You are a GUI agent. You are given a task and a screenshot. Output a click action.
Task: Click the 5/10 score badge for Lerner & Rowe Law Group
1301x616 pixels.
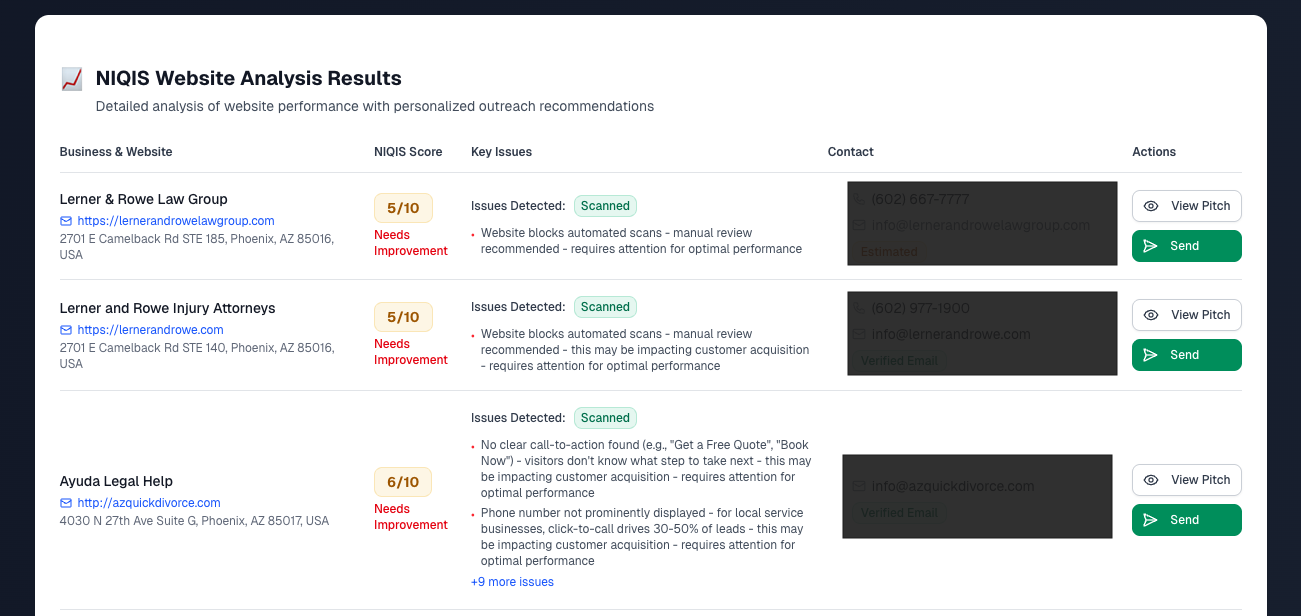click(x=403, y=208)
